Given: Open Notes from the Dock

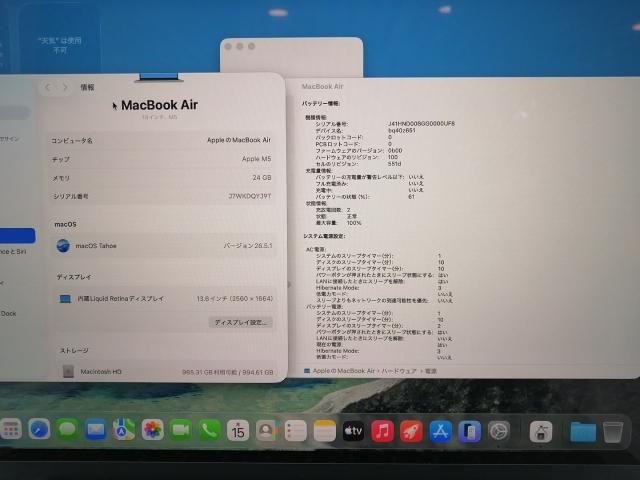Looking at the screenshot, I should click(x=324, y=431).
